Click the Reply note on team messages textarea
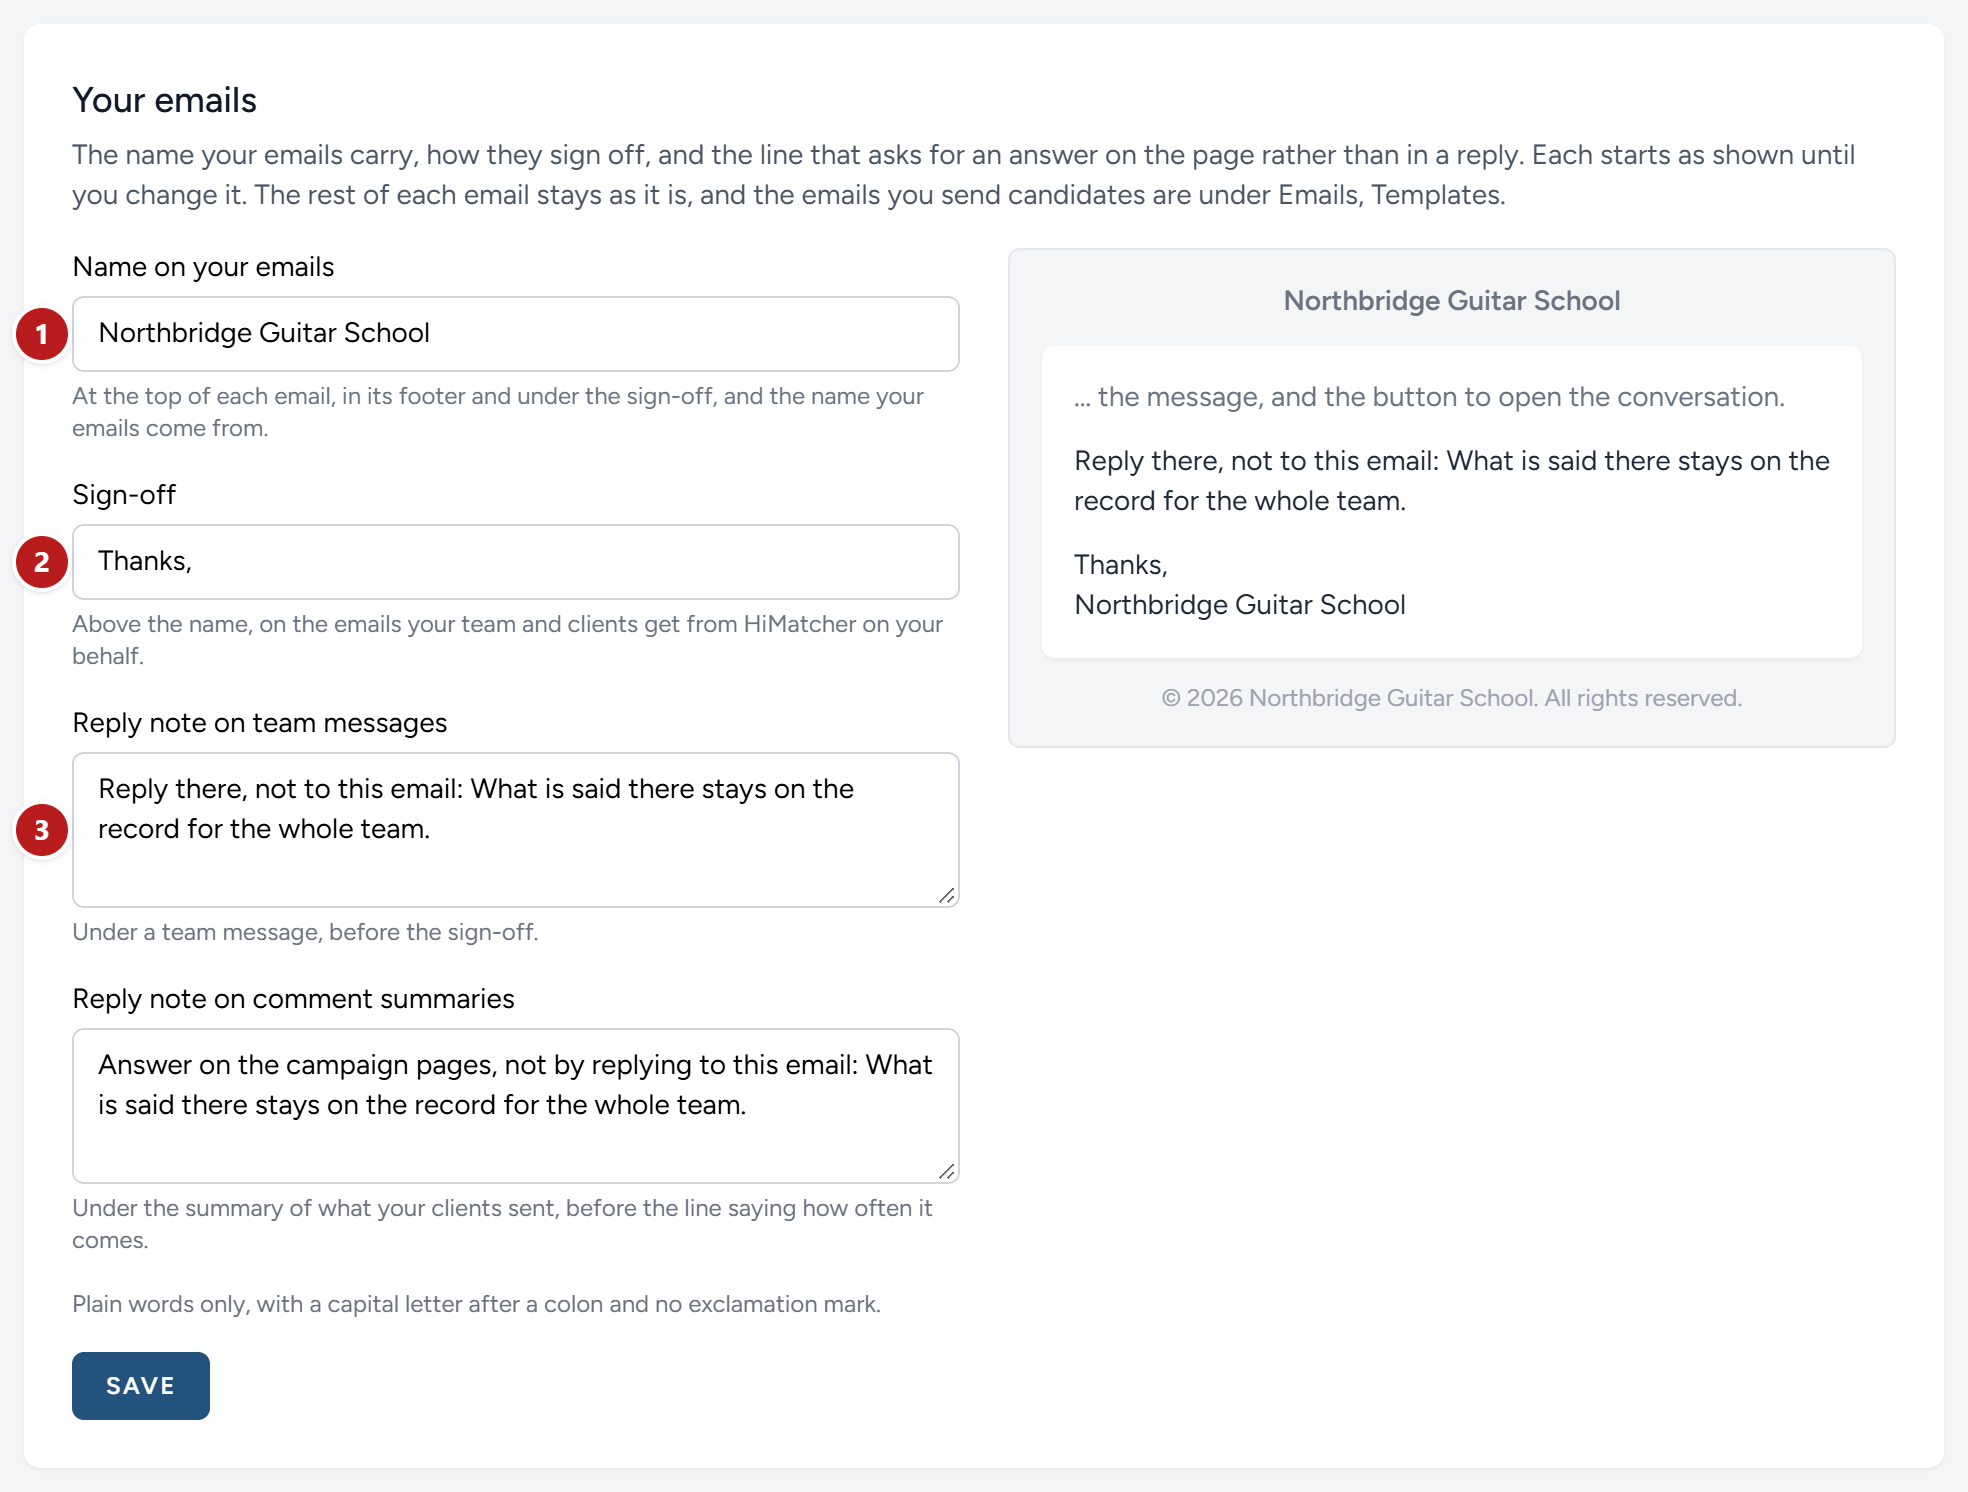This screenshot has width=1968, height=1492. pos(516,830)
